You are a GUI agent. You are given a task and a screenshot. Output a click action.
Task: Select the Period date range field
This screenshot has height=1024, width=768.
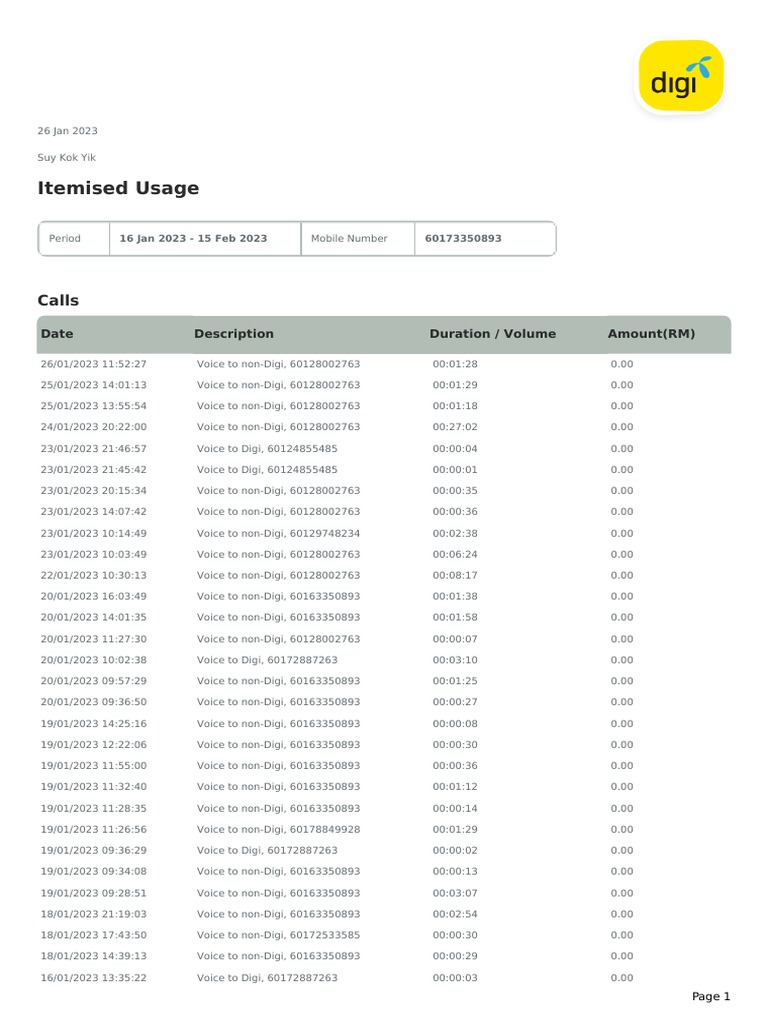pos(193,239)
